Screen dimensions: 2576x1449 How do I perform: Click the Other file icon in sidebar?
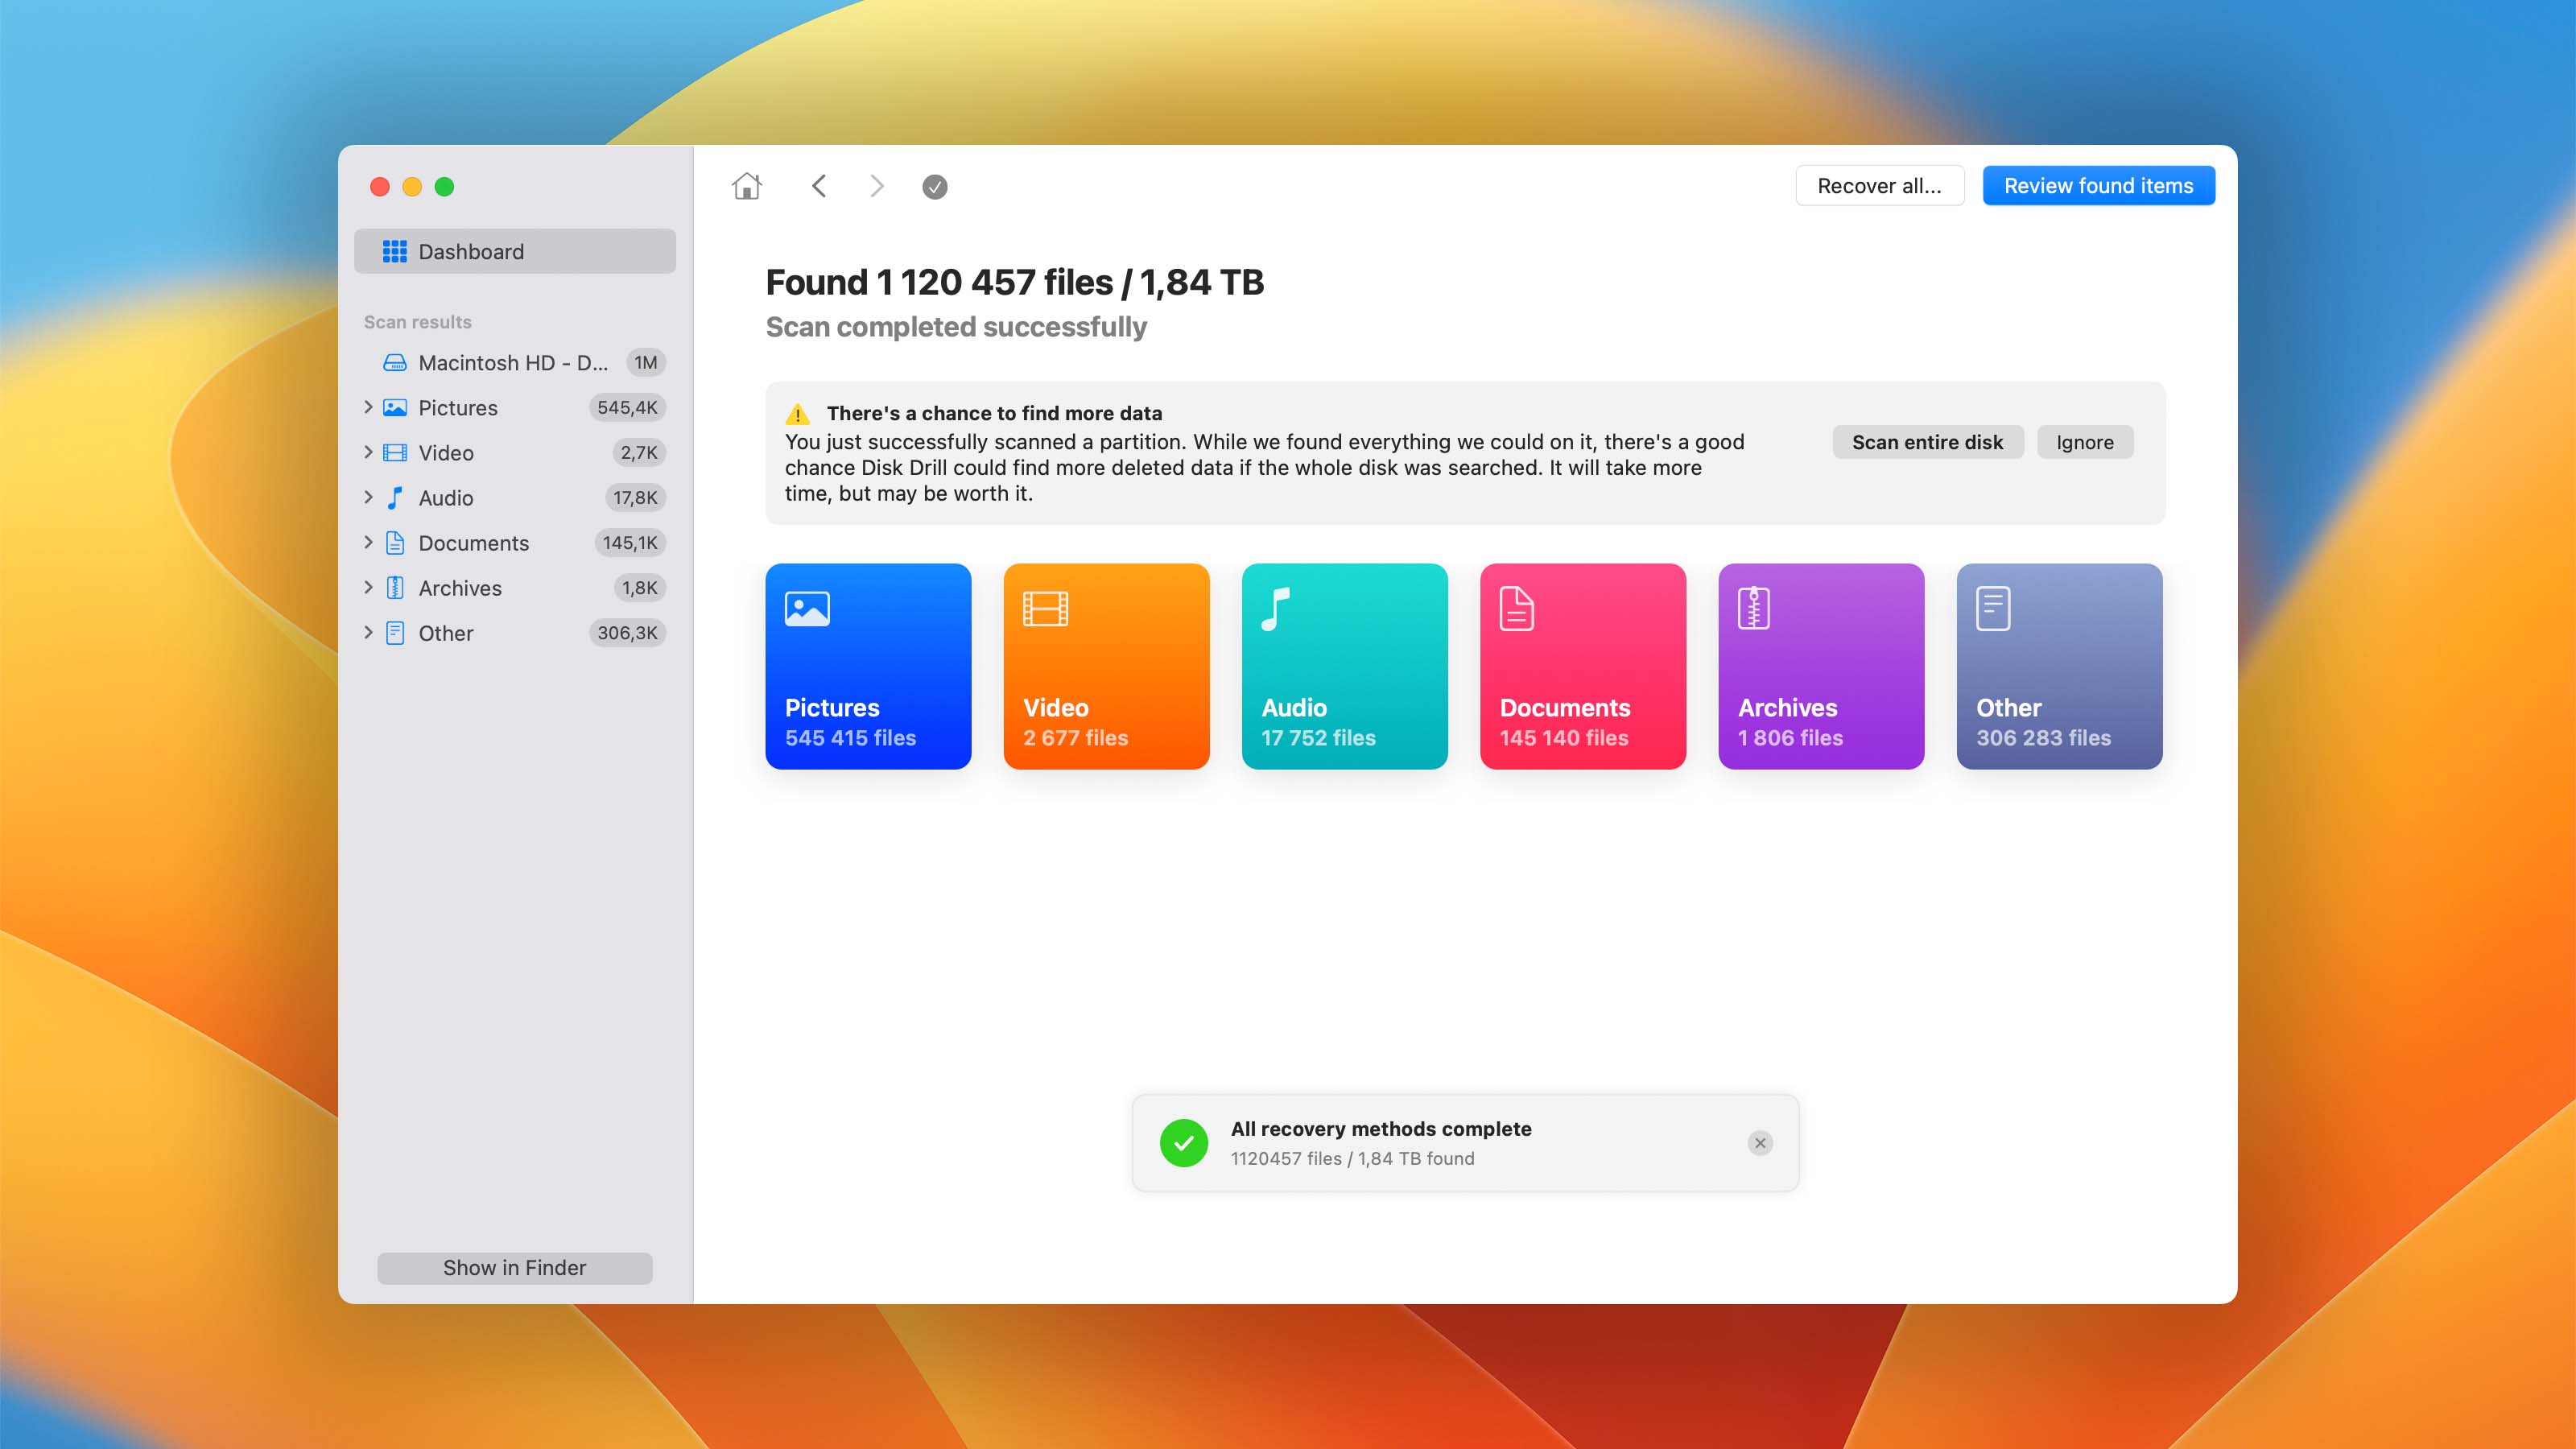(395, 632)
